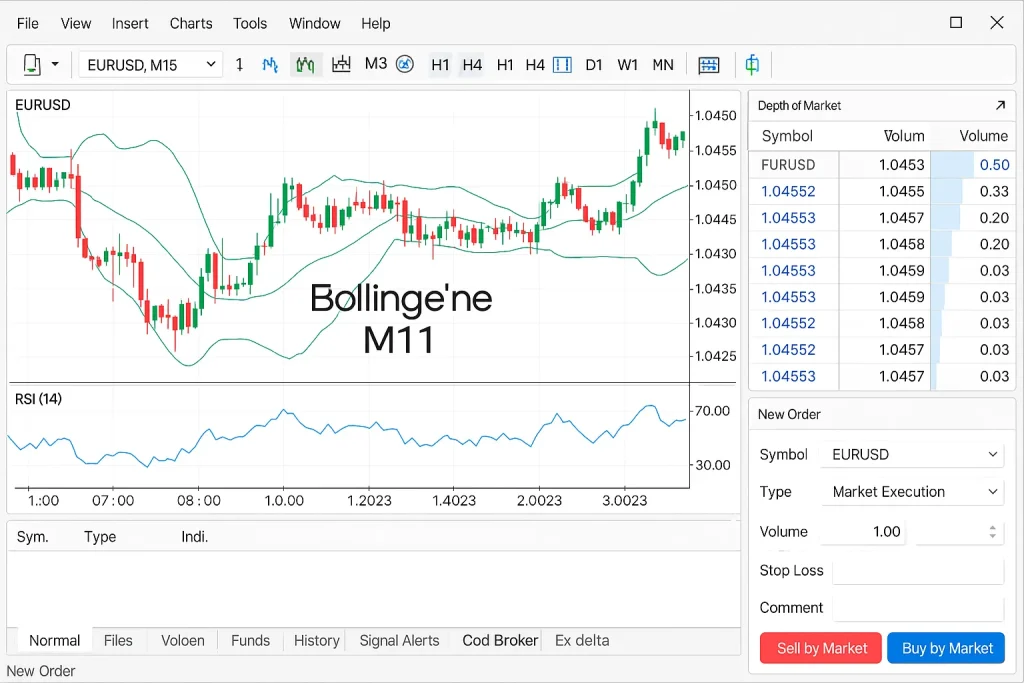Image resolution: width=1024 pixels, height=683 pixels.
Task: Open the Ex delta tab
Action: tap(582, 641)
